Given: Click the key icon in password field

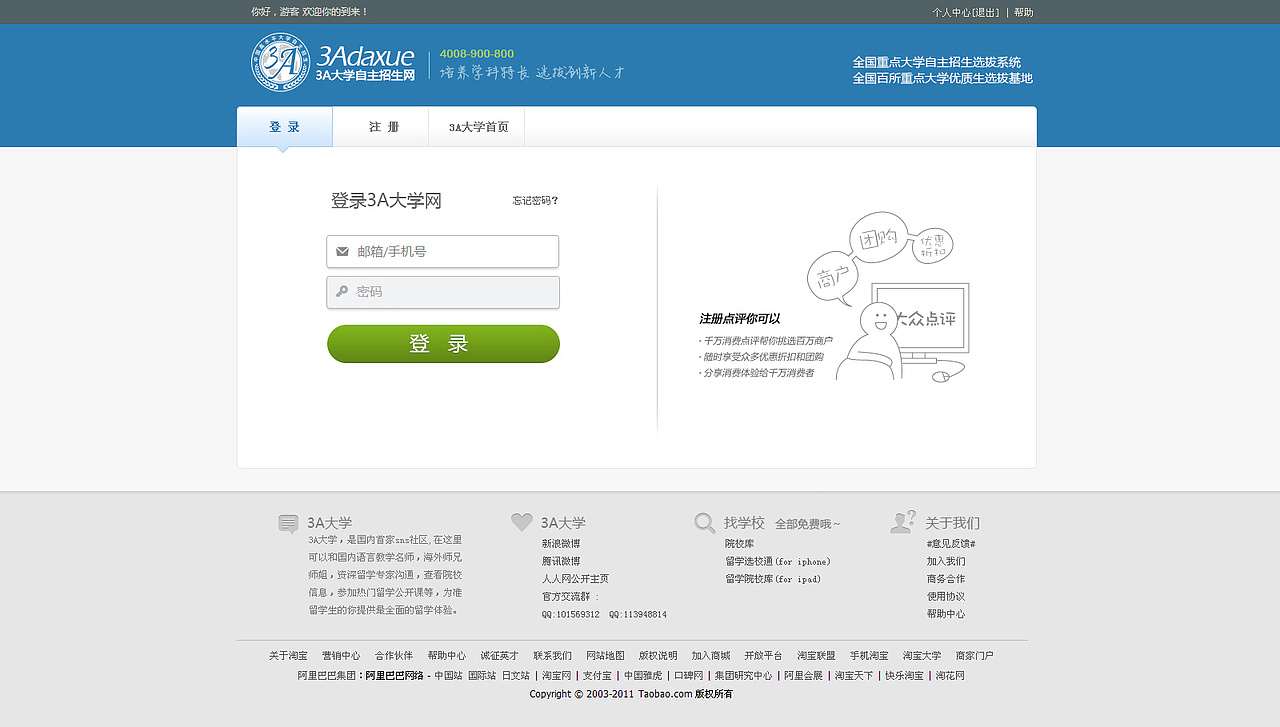Looking at the screenshot, I should (x=342, y=292).
